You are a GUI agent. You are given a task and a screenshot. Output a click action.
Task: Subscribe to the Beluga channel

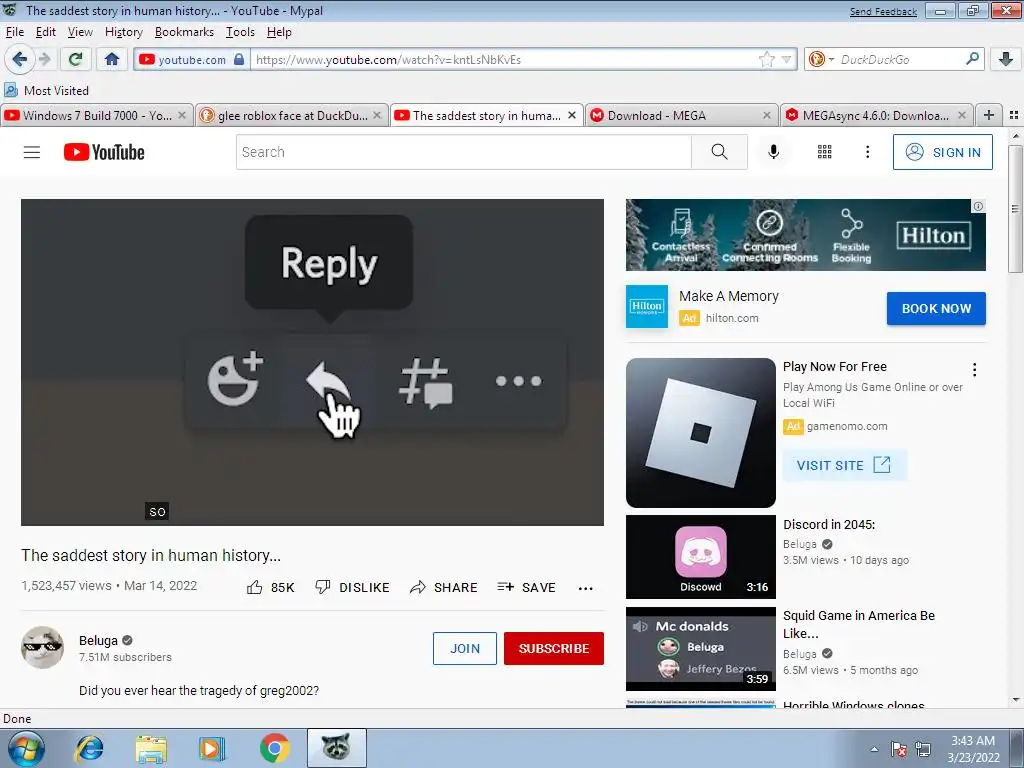coord(554,648)
